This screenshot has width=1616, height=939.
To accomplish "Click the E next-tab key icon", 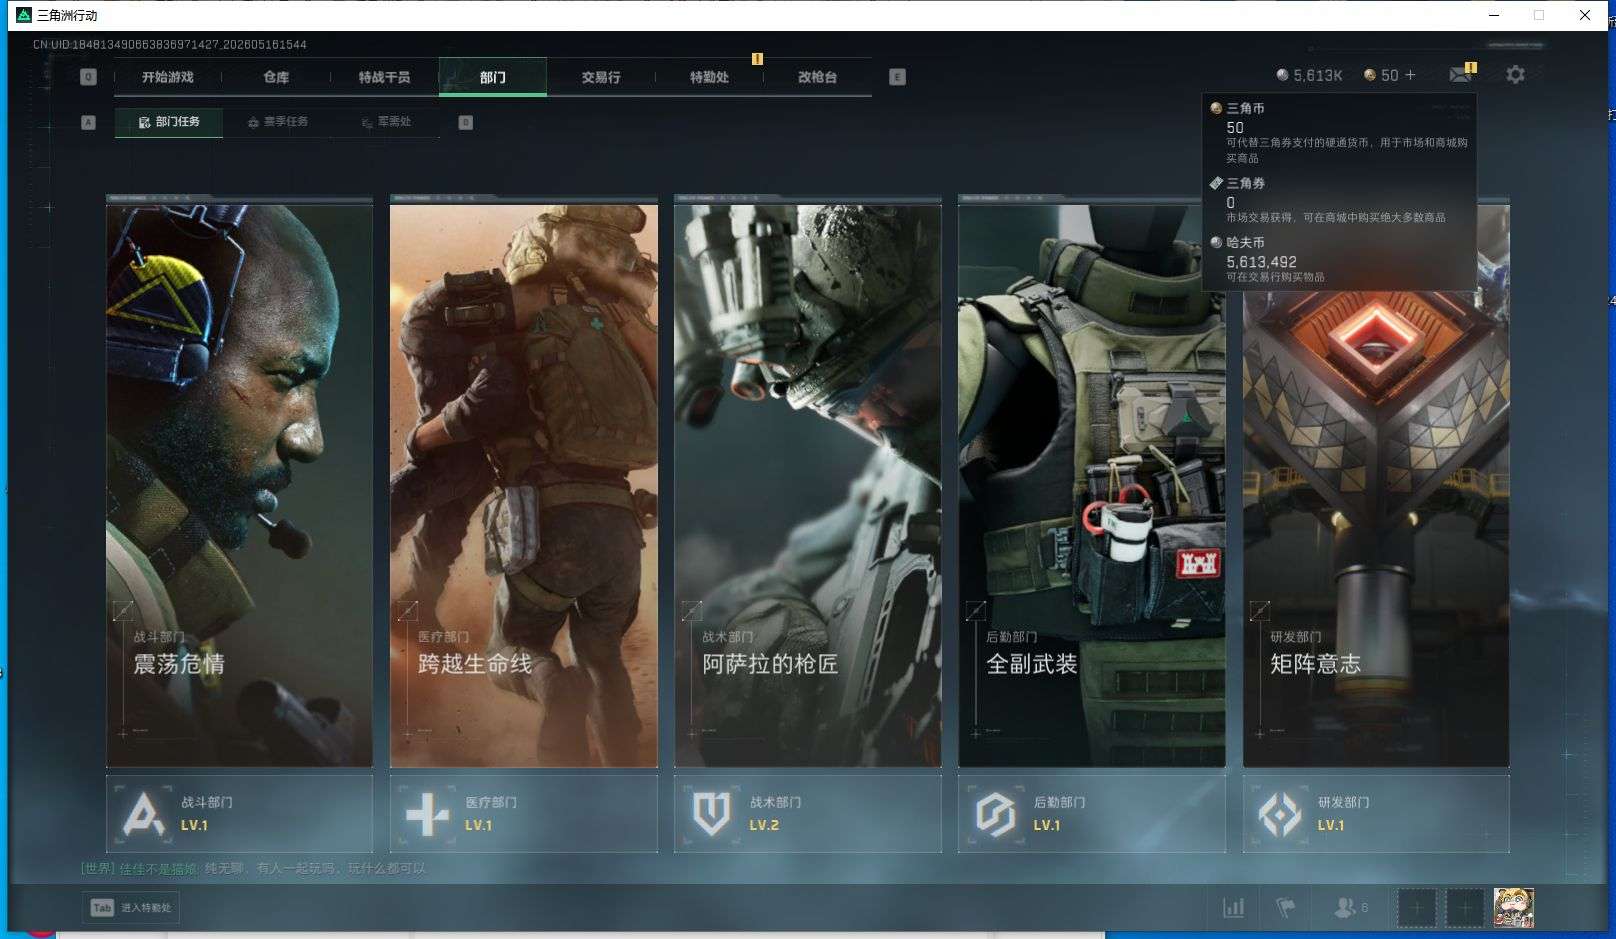I will tap(897, 77).
